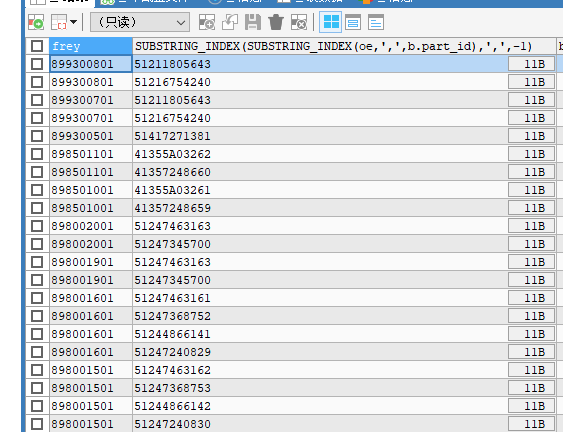Click the export result set icon with green arrow
Image resolution: width=563 pixels, height=432 pixels.
36,23
